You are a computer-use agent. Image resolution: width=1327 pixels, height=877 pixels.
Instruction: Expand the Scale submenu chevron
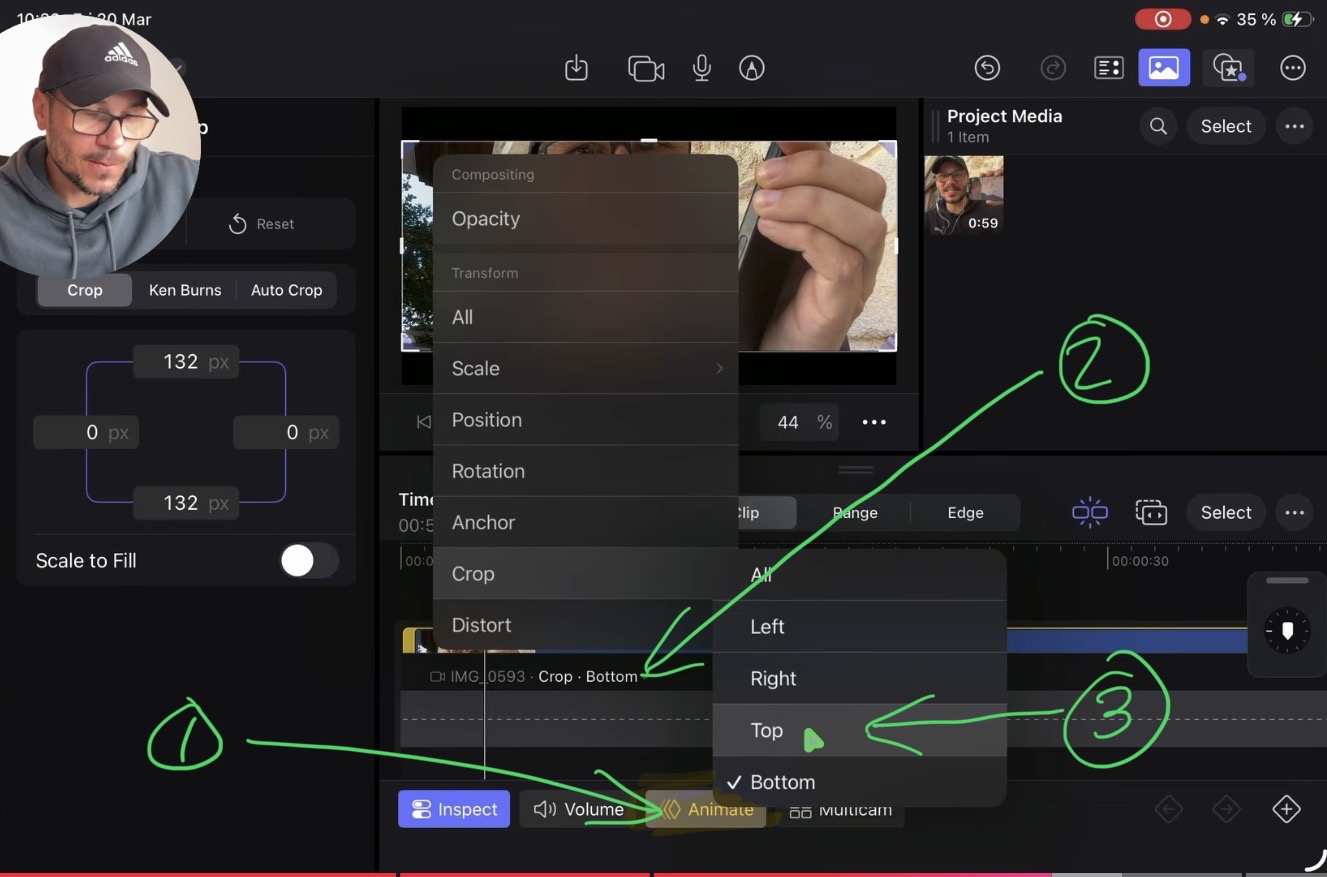(719, 368)
